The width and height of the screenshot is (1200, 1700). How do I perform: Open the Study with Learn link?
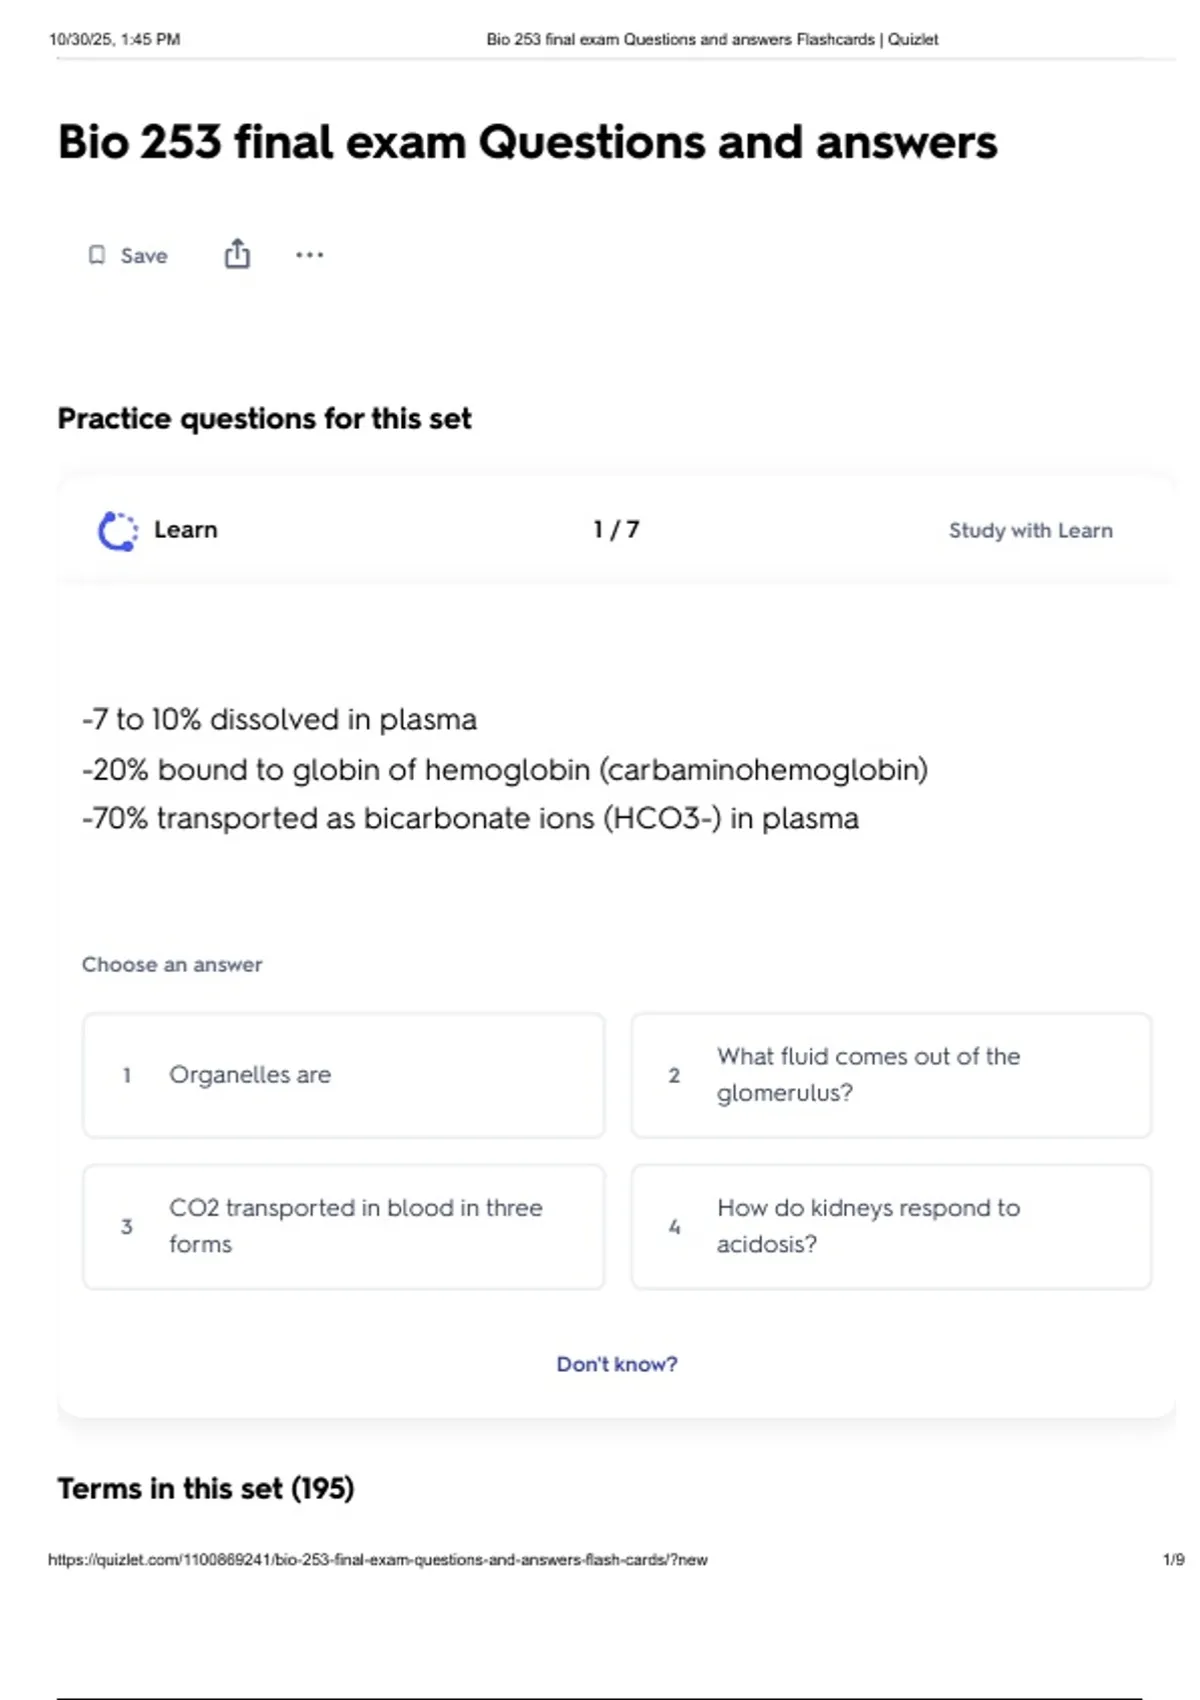click(1030, 531)
